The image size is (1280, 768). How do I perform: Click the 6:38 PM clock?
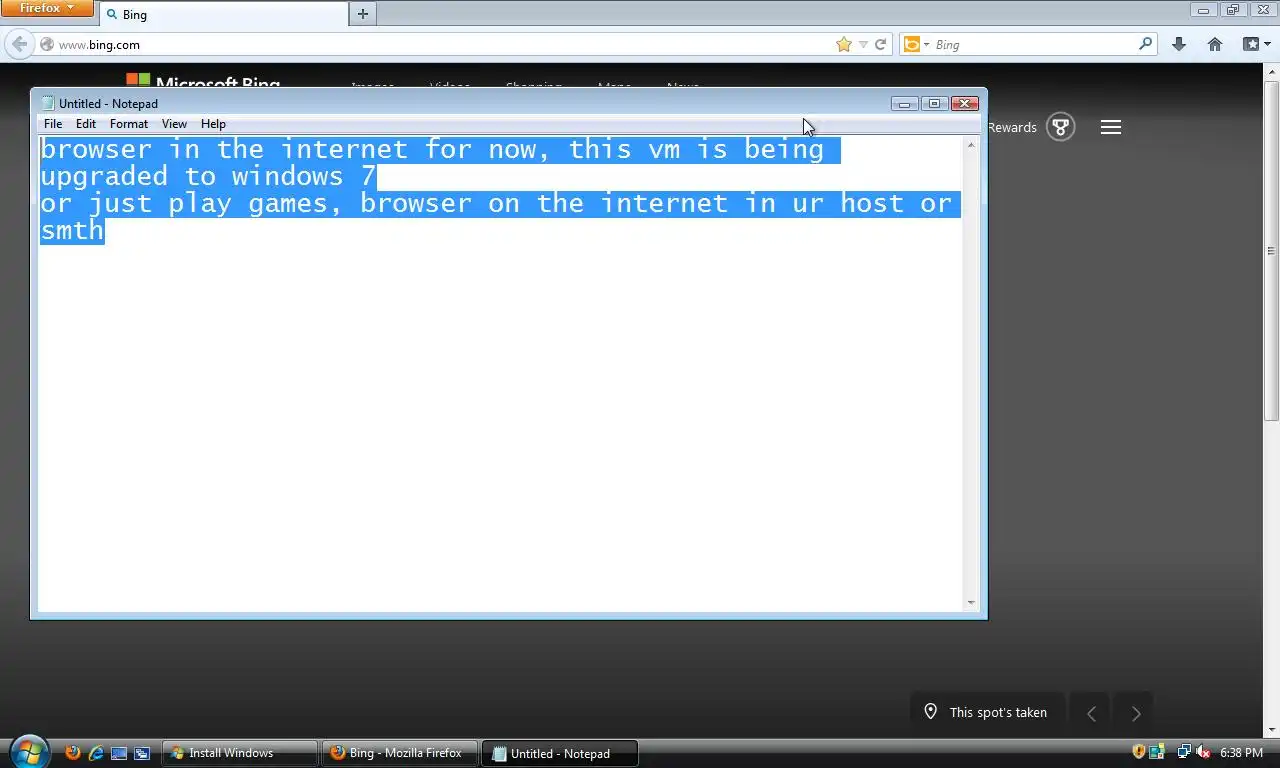1241,753
